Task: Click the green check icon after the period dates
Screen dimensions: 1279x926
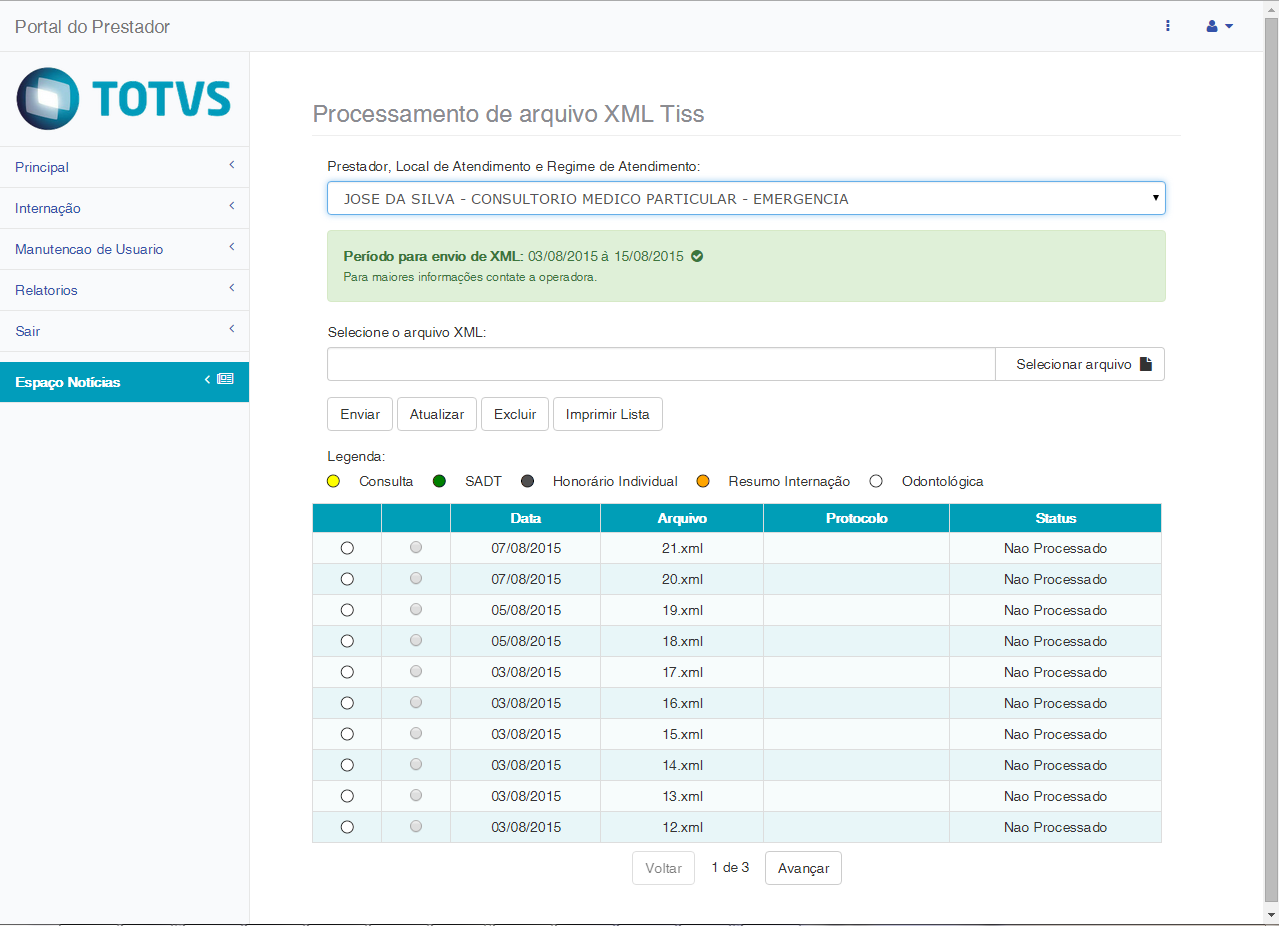Action: (x=697, y=256)
